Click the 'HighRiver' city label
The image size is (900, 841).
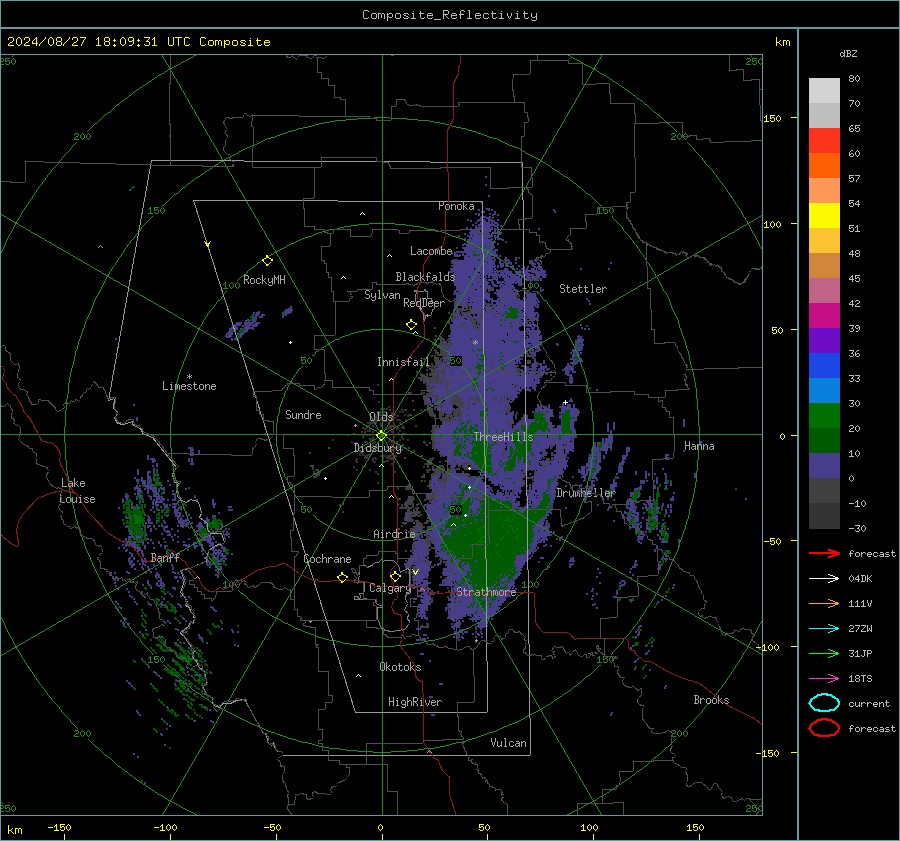click(x=414, y=702)
